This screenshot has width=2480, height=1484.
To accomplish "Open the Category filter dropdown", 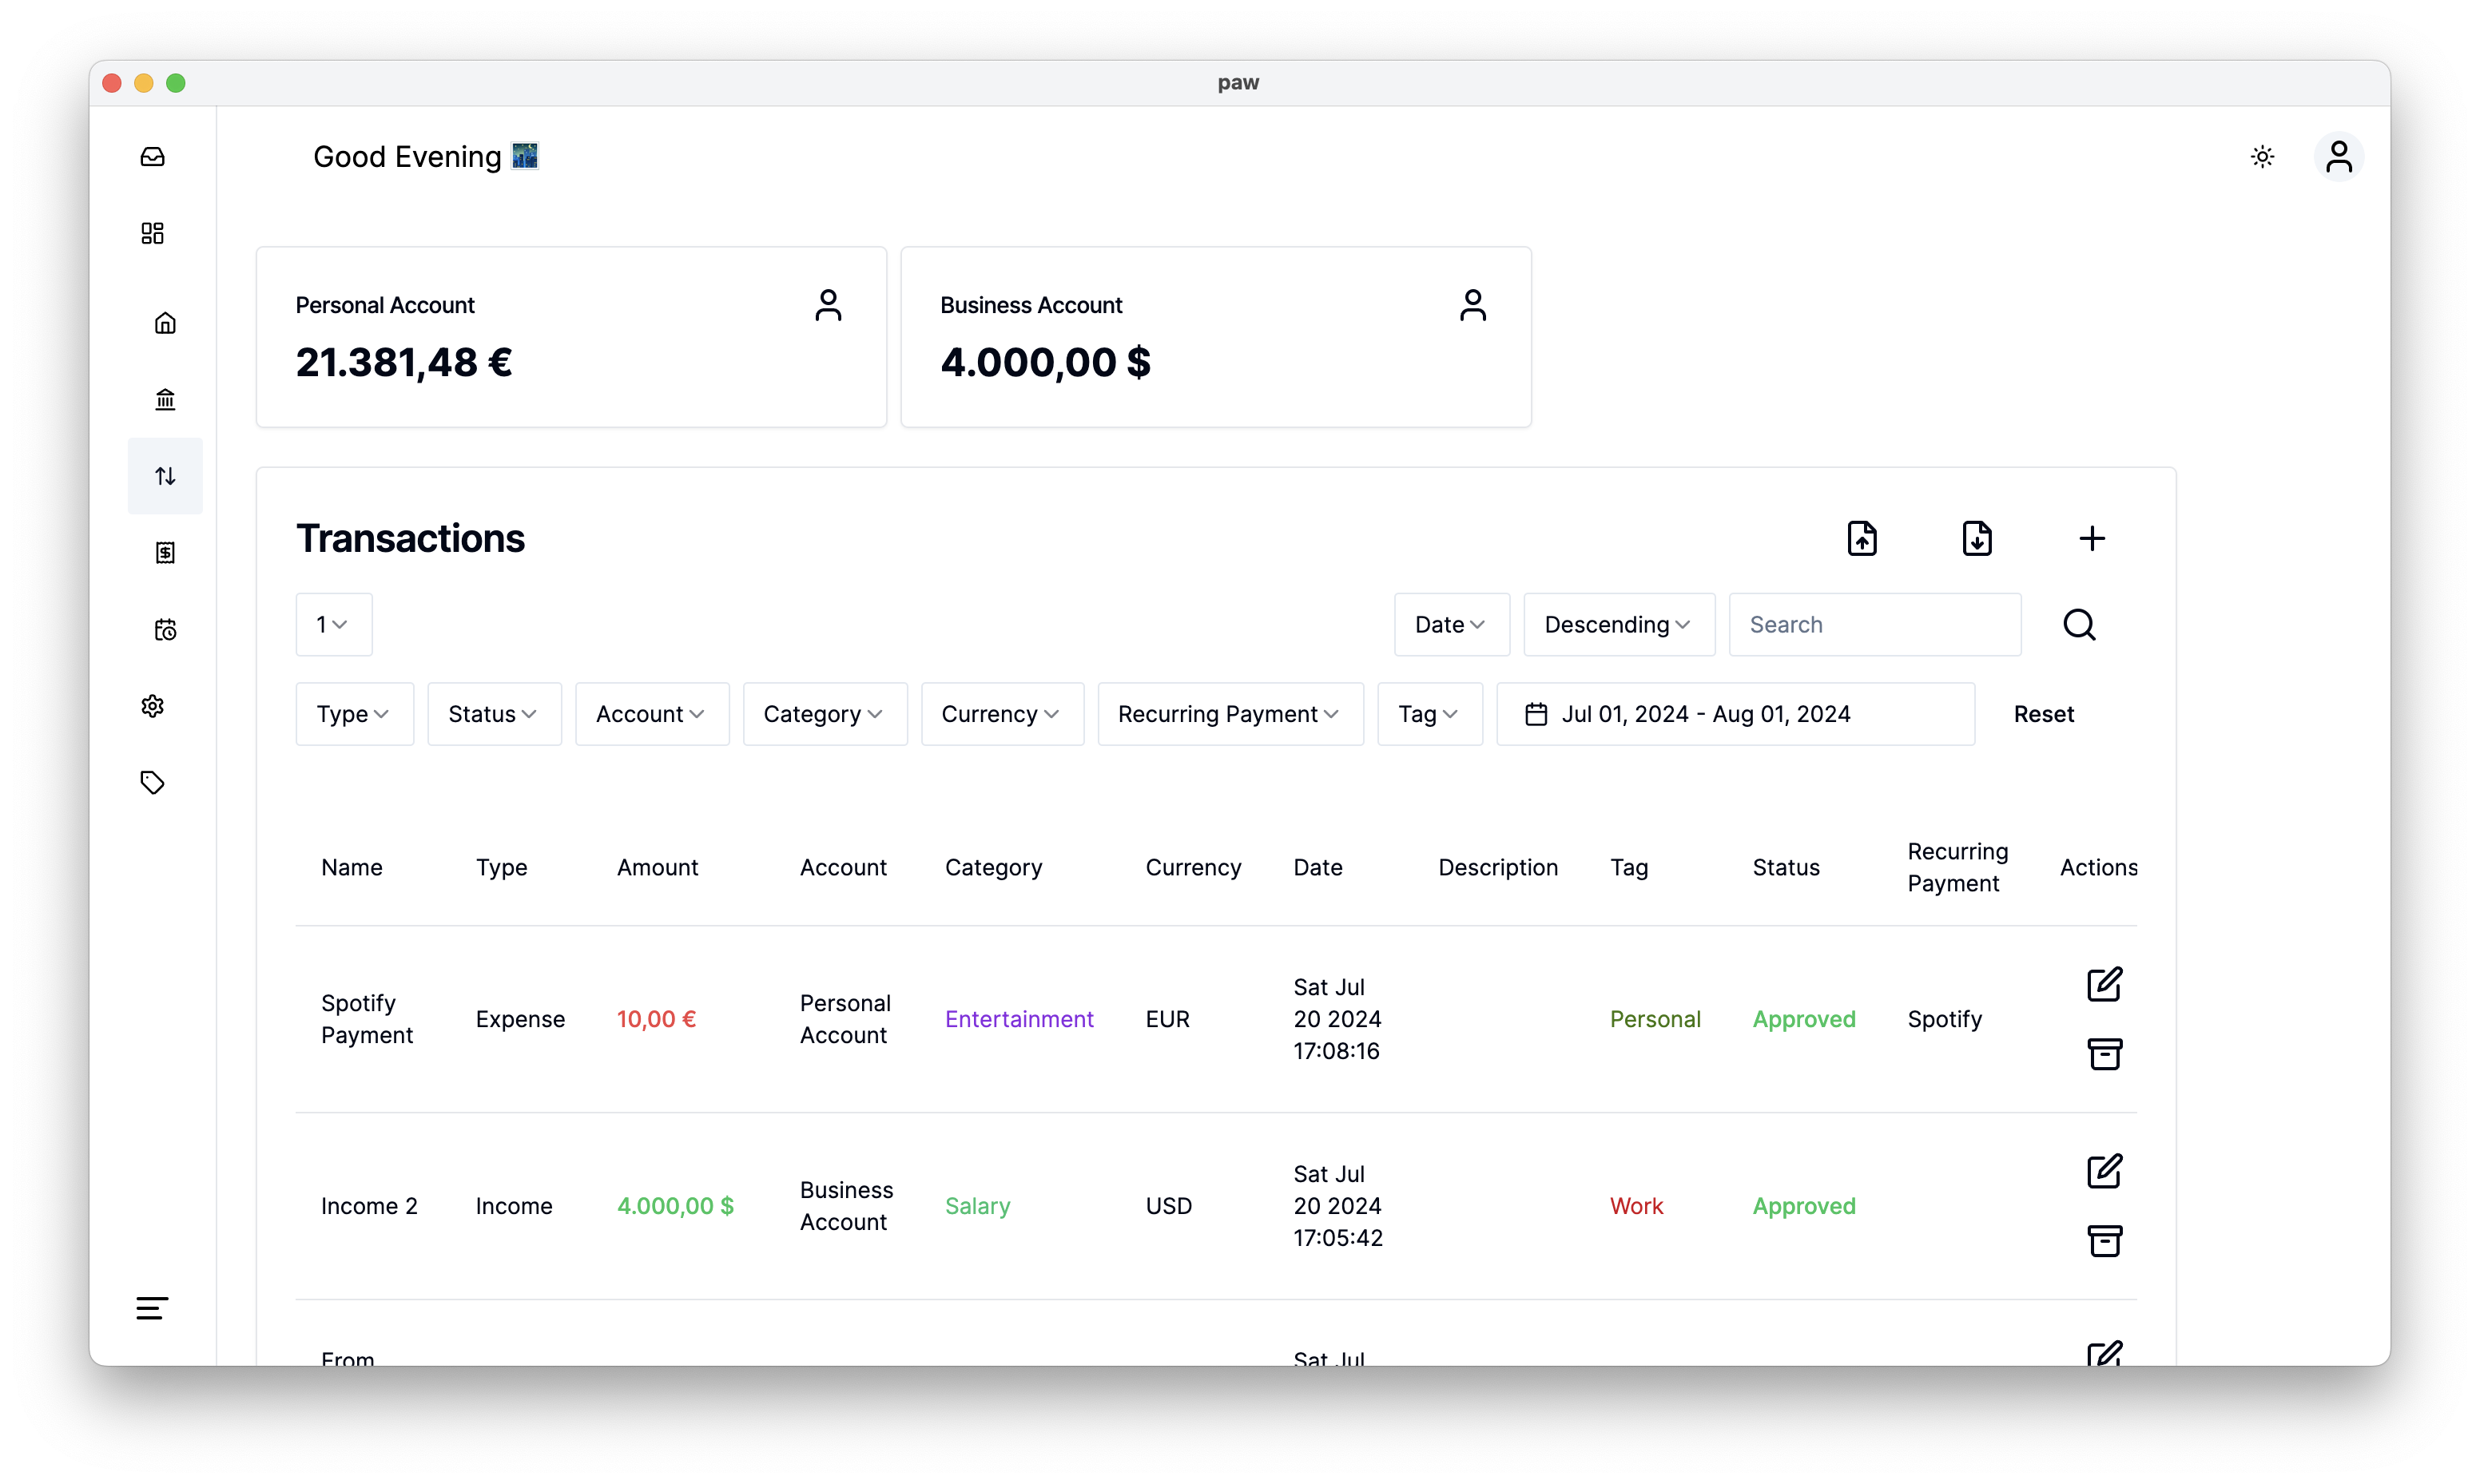I will tap(824, 714).
